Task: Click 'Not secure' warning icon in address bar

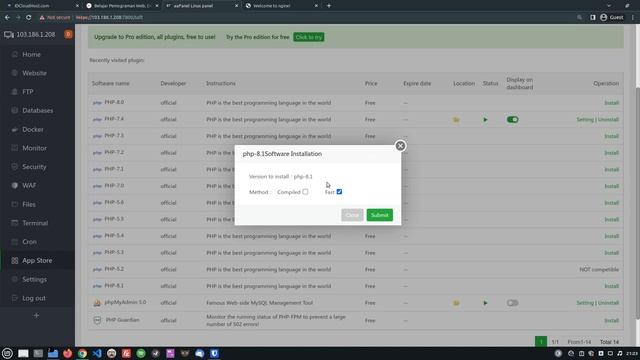Action: (42, 18)
